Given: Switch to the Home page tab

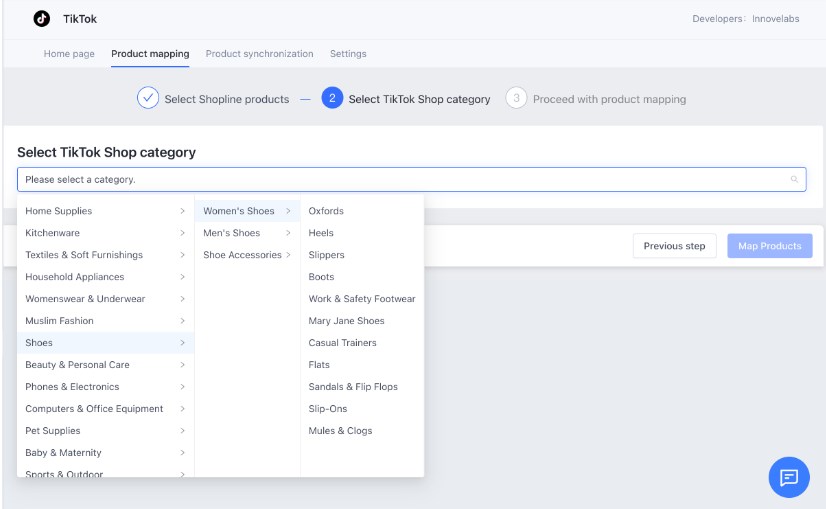Looking at the screenshot, I should click(69, 54).
